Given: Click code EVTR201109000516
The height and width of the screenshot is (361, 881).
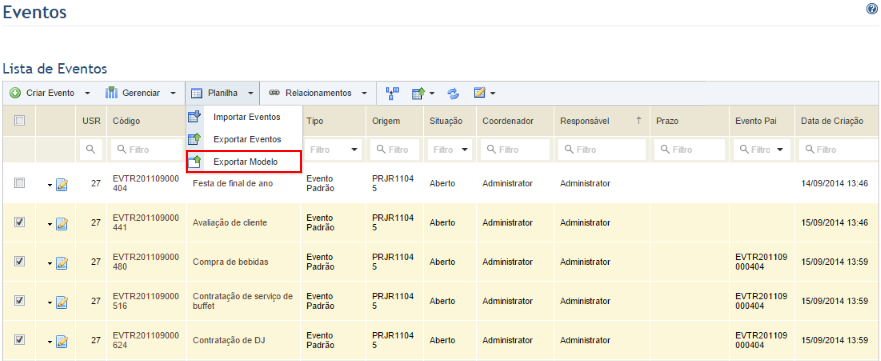Looking at the screenshot, I should [x=146, y=301].
